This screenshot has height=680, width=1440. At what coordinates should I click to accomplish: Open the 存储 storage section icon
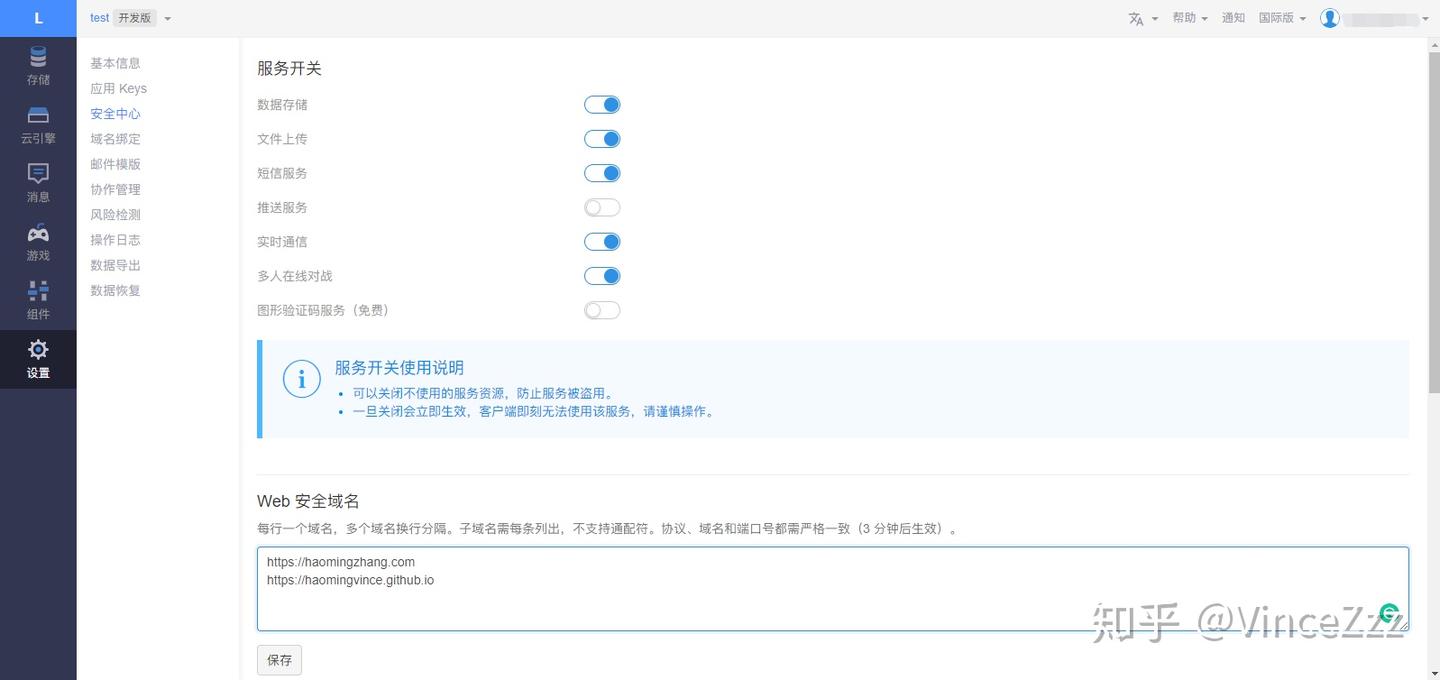(x=38, y=57)
